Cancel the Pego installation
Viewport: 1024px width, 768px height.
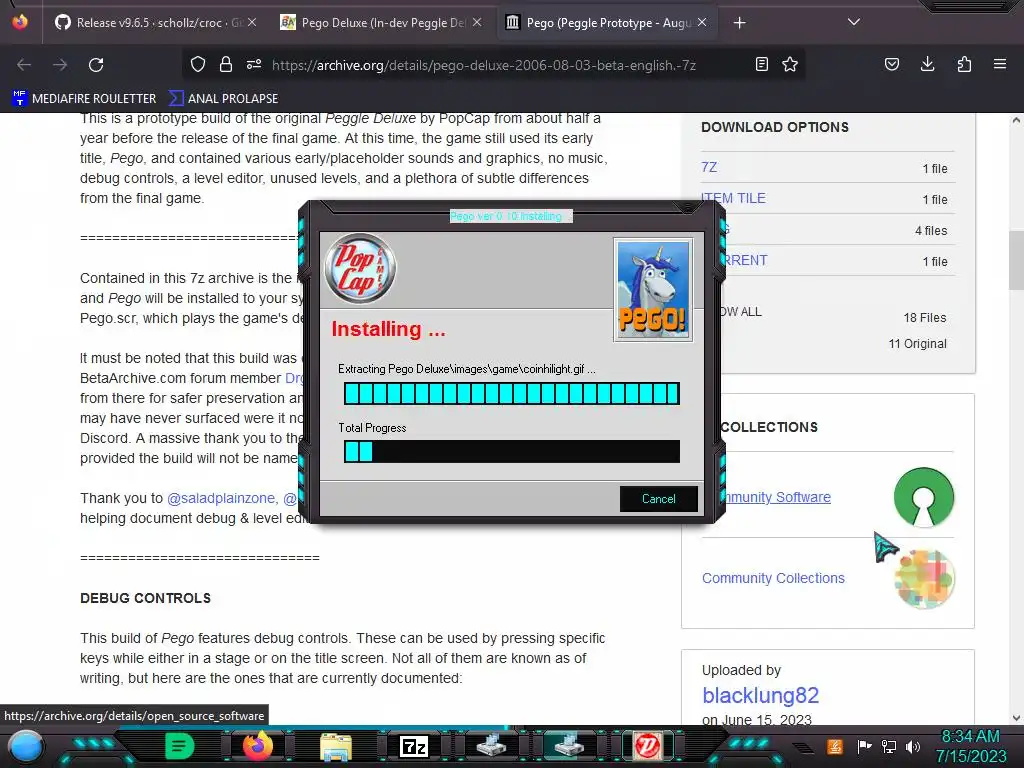coord(658,499)
